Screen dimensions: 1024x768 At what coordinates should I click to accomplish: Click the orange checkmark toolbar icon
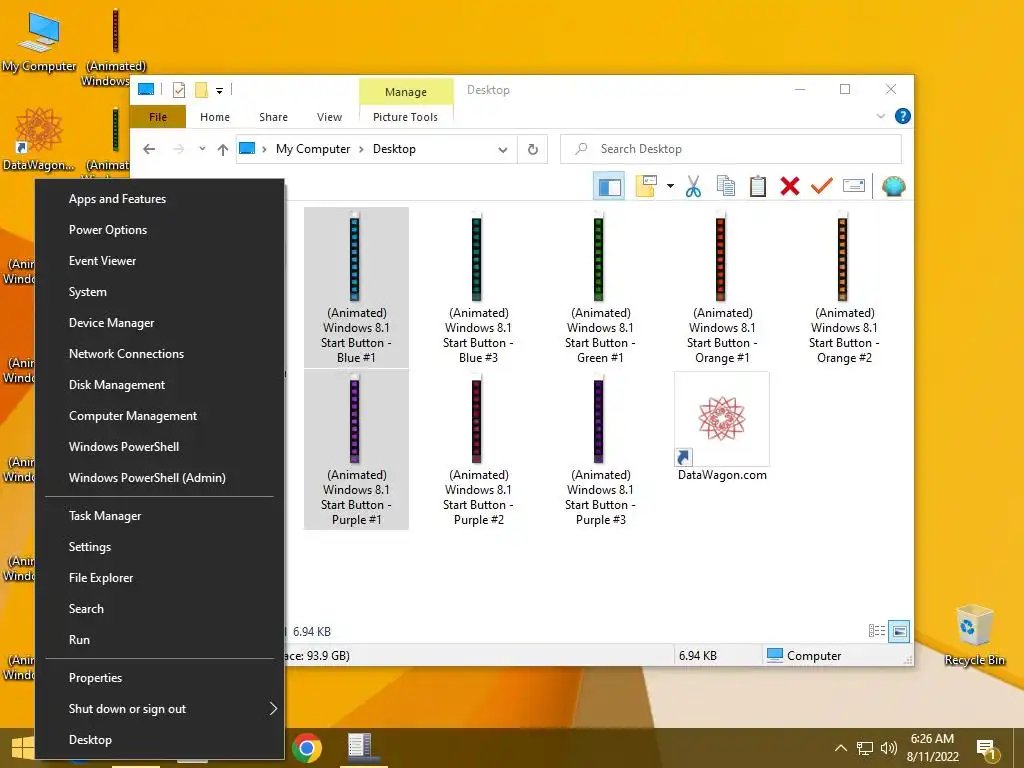822,187
